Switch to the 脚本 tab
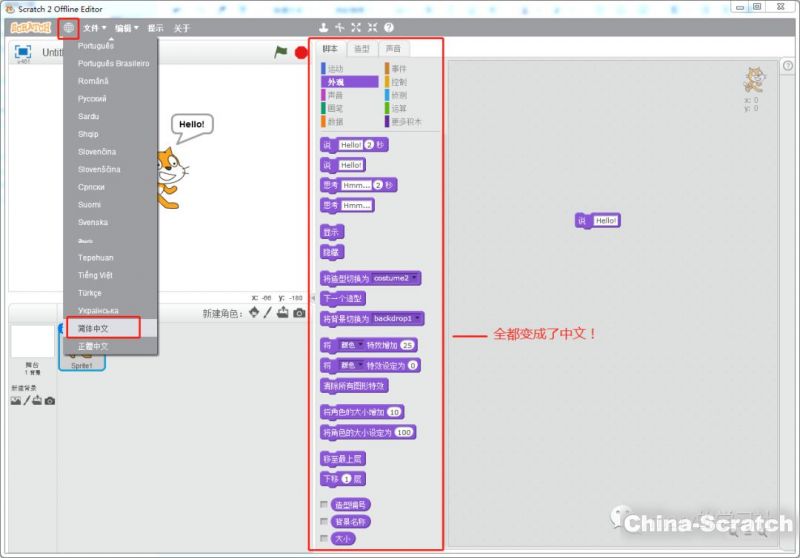 330,48
